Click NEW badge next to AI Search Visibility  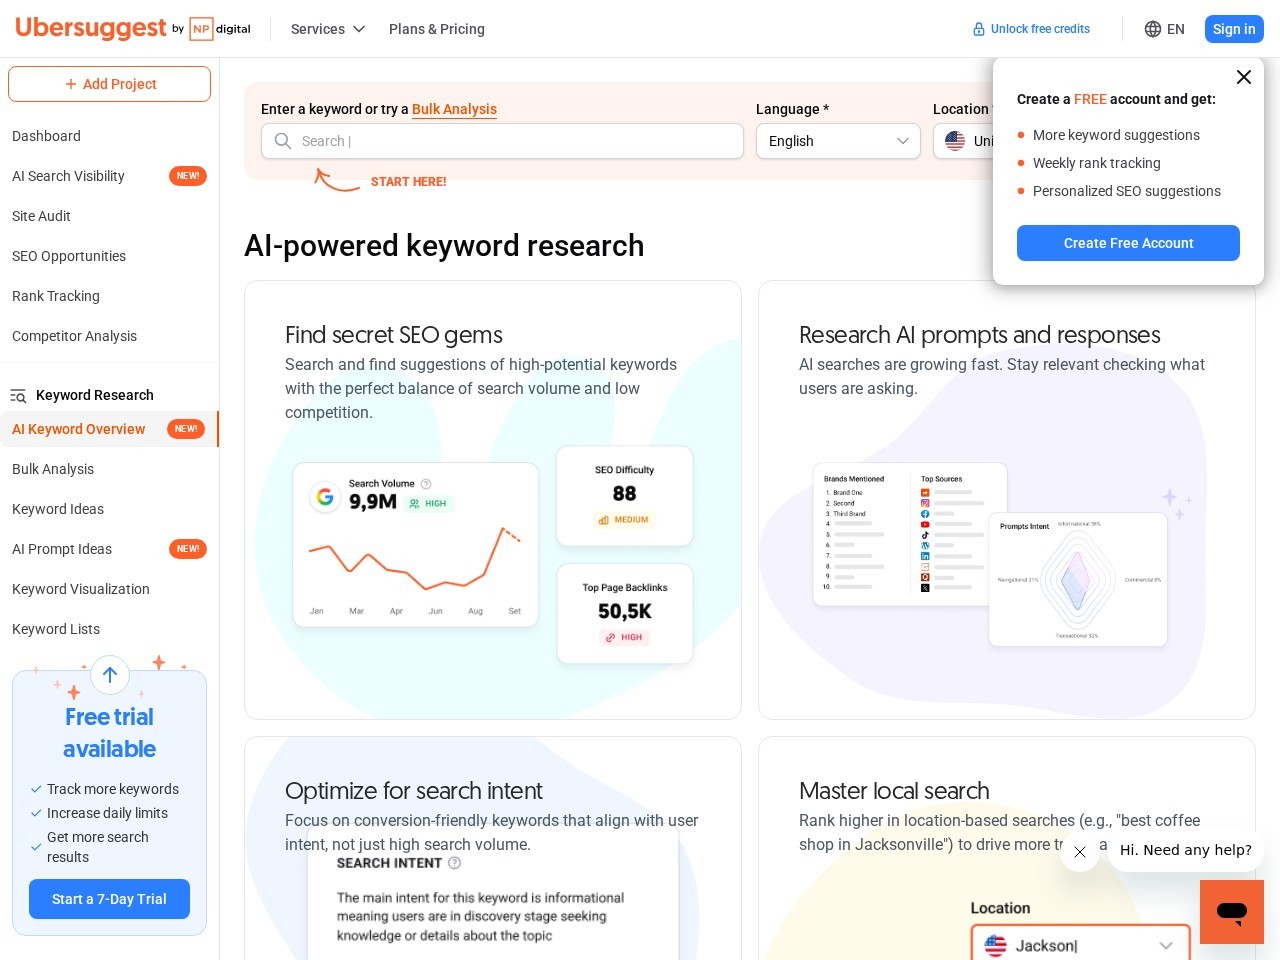[x=188, y=176]
